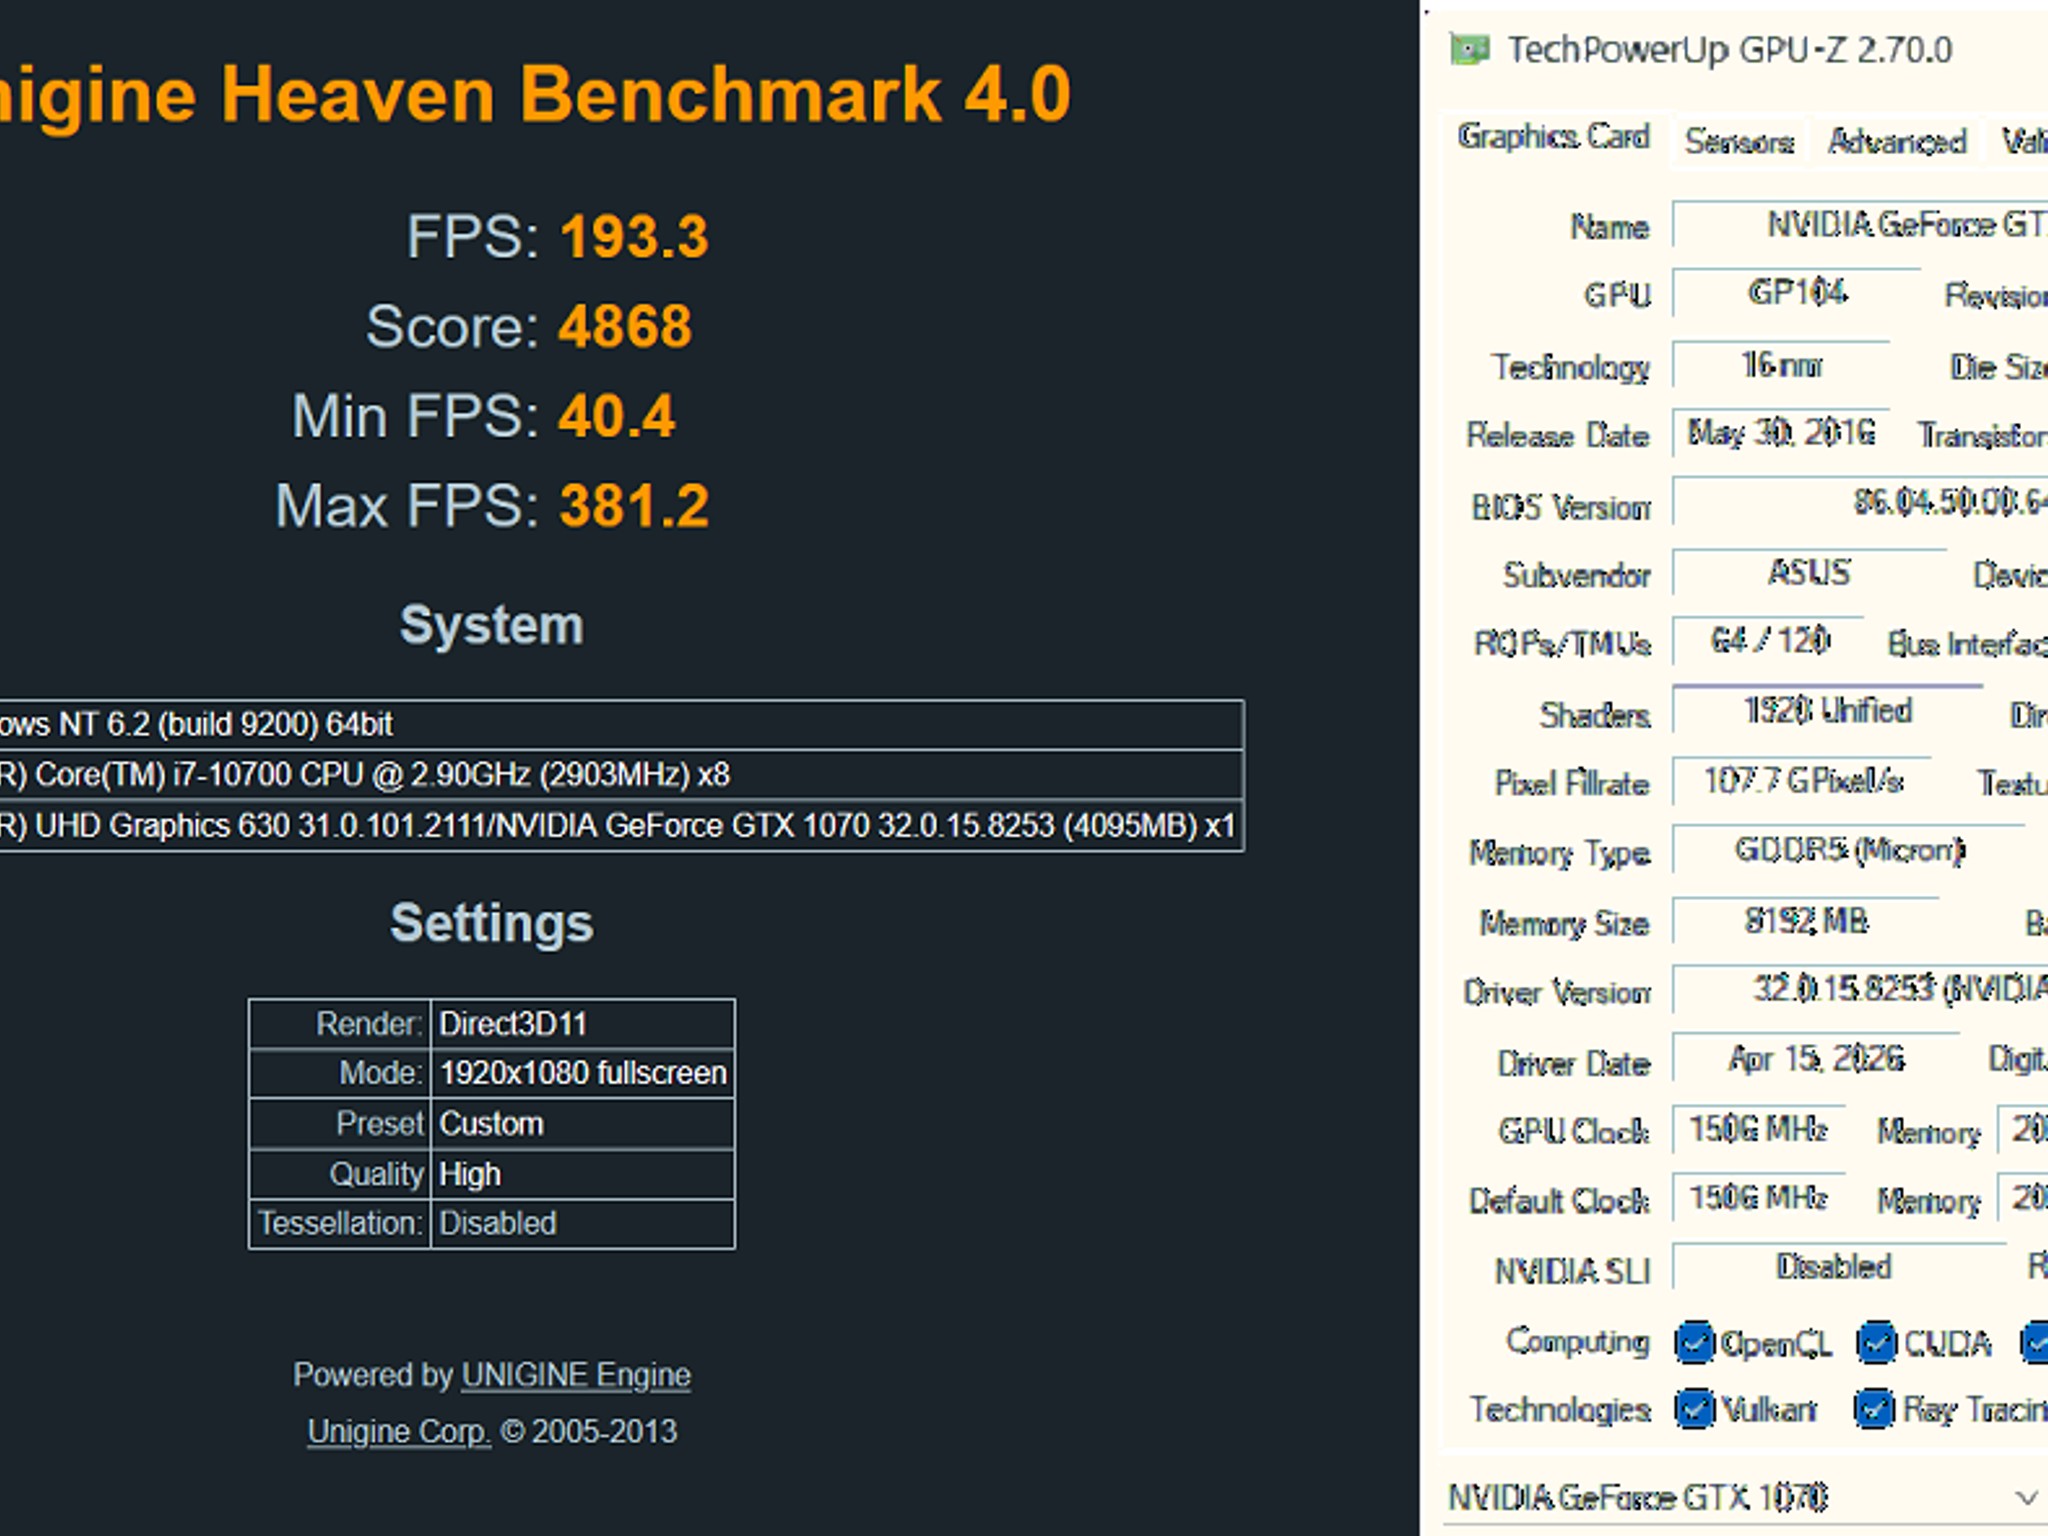Click the GPU Clock 1506 MHz field

click(x=1758, y=1129)
